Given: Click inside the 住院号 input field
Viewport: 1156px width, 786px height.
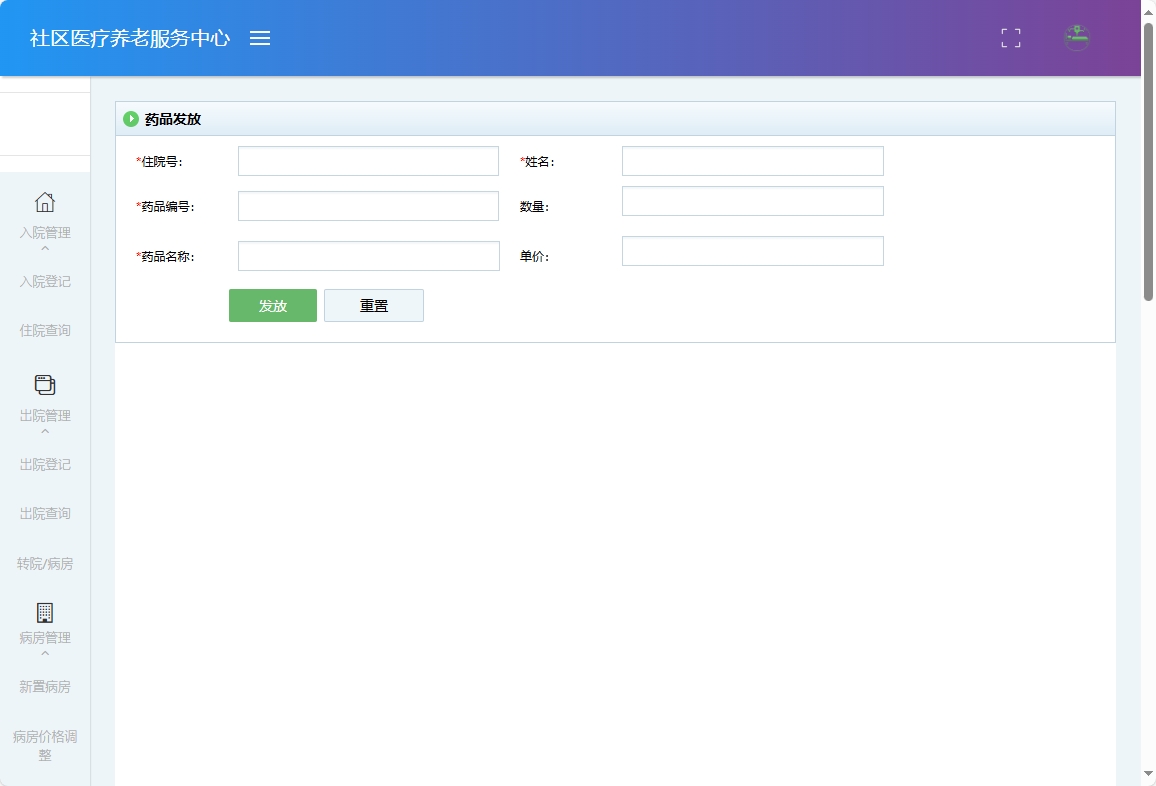Looking at the screenshot, I should point(368,160).
